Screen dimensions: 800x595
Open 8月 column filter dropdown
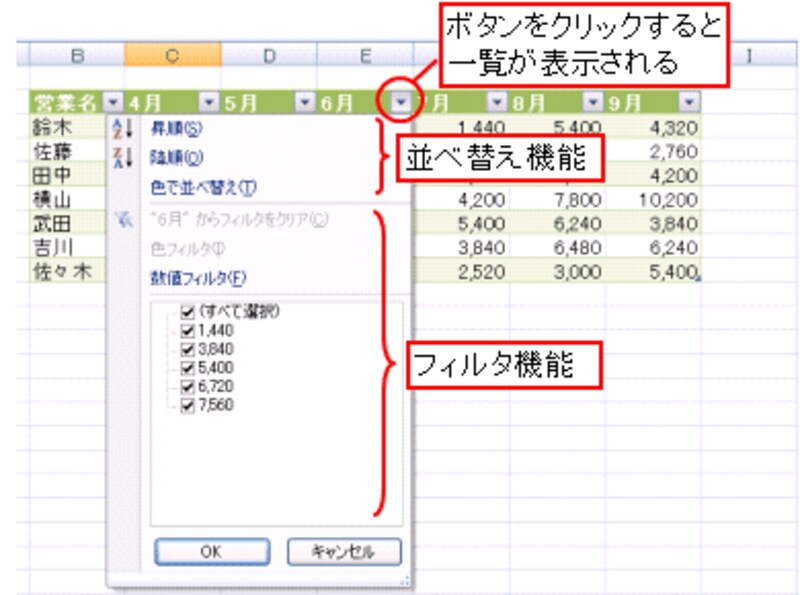pos(592,103)
